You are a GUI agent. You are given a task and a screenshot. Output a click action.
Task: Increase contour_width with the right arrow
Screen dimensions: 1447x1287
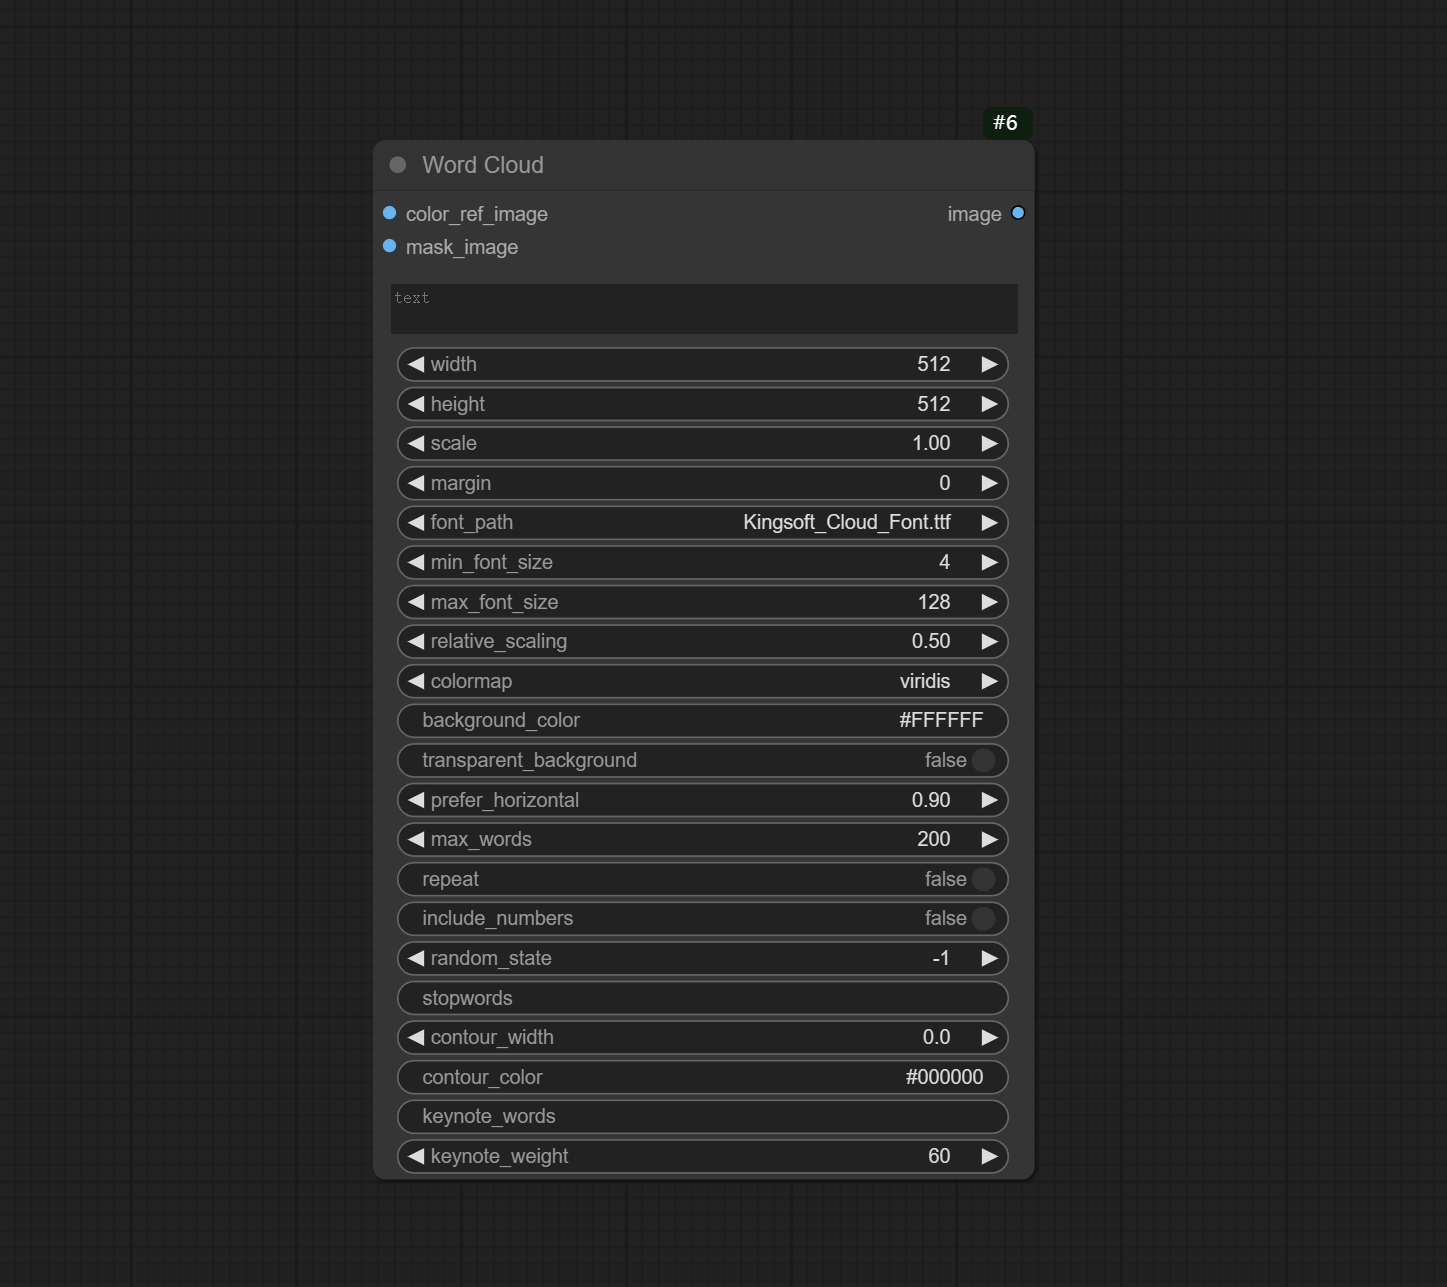(x=989, y=1037)
